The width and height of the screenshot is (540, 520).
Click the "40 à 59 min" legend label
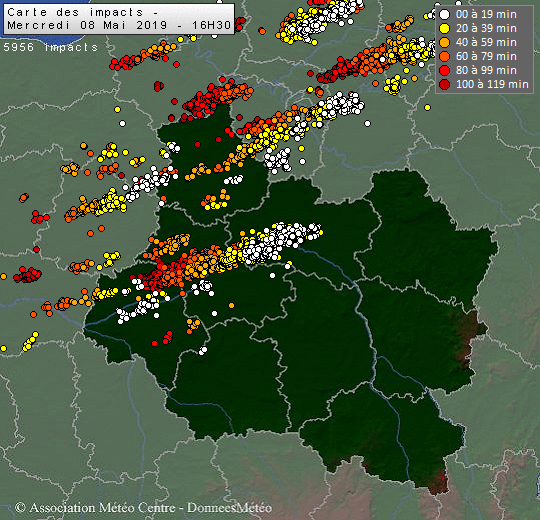pyautogui.click(x=486, y=42)
